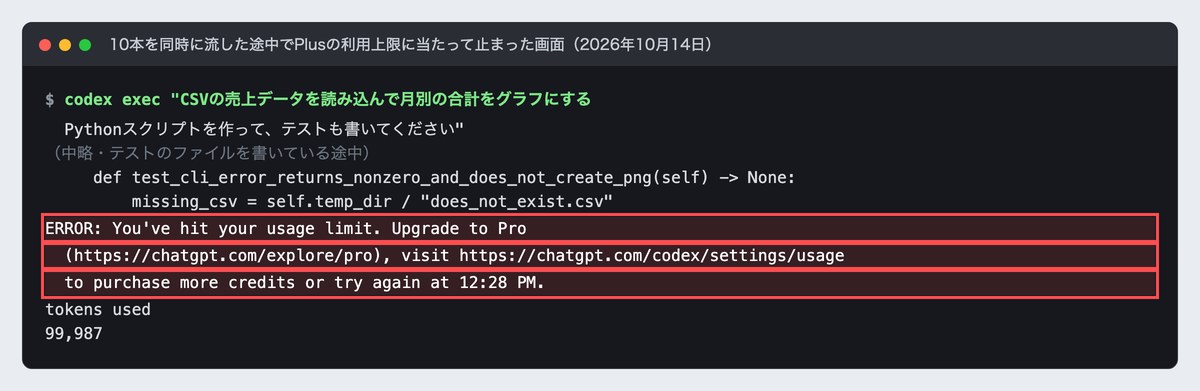1200x391 pixels.
Task: Click the 'missing_csv = self.temp_dir' line
Action: pos(371,203)
